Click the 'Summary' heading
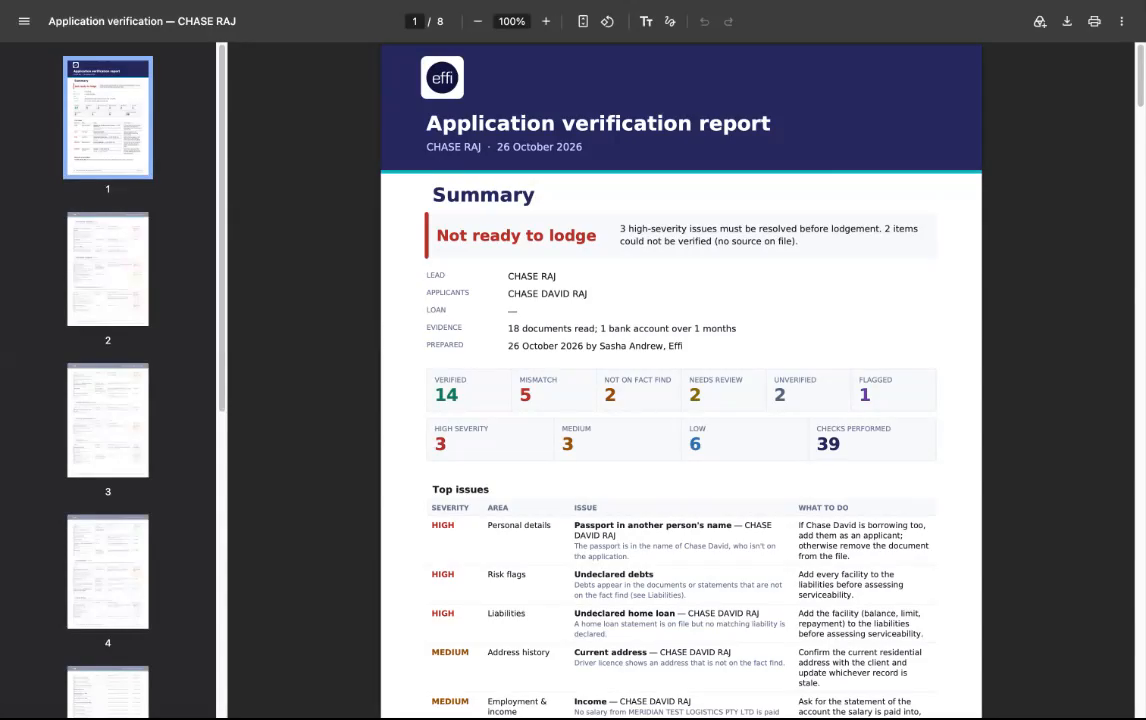This screenshot has height=720, width=1146. pyautogui.click(x=483, y=194)
